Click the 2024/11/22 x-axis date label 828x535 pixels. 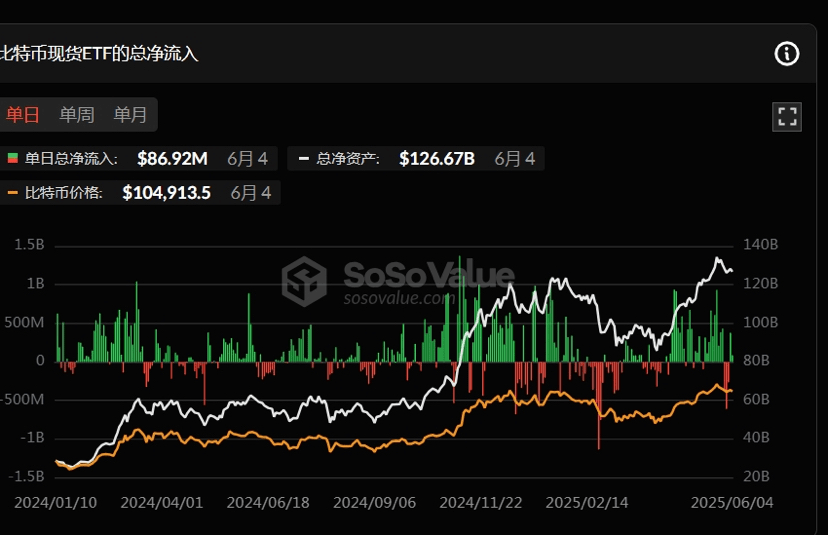(481, 502)
